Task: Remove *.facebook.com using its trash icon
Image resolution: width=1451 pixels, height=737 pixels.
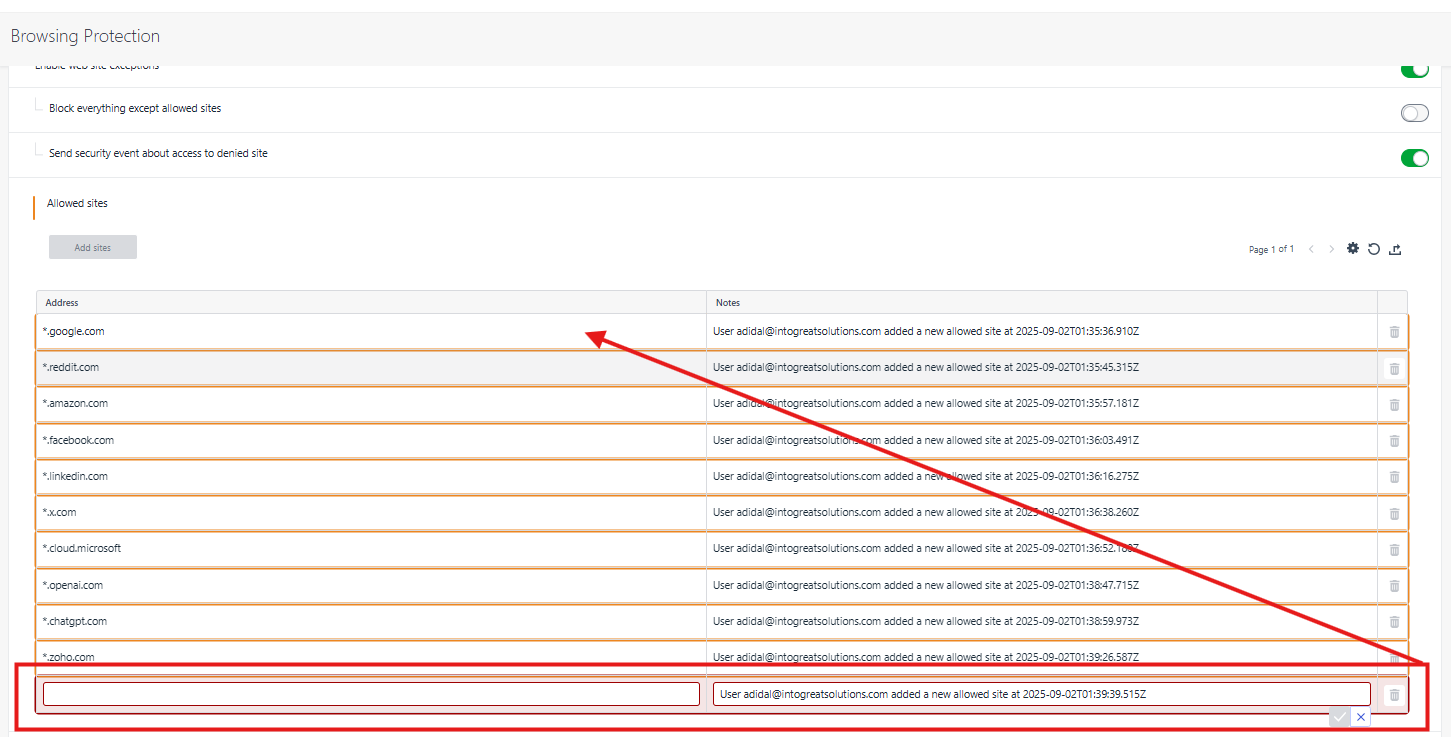Action: 1394,441
